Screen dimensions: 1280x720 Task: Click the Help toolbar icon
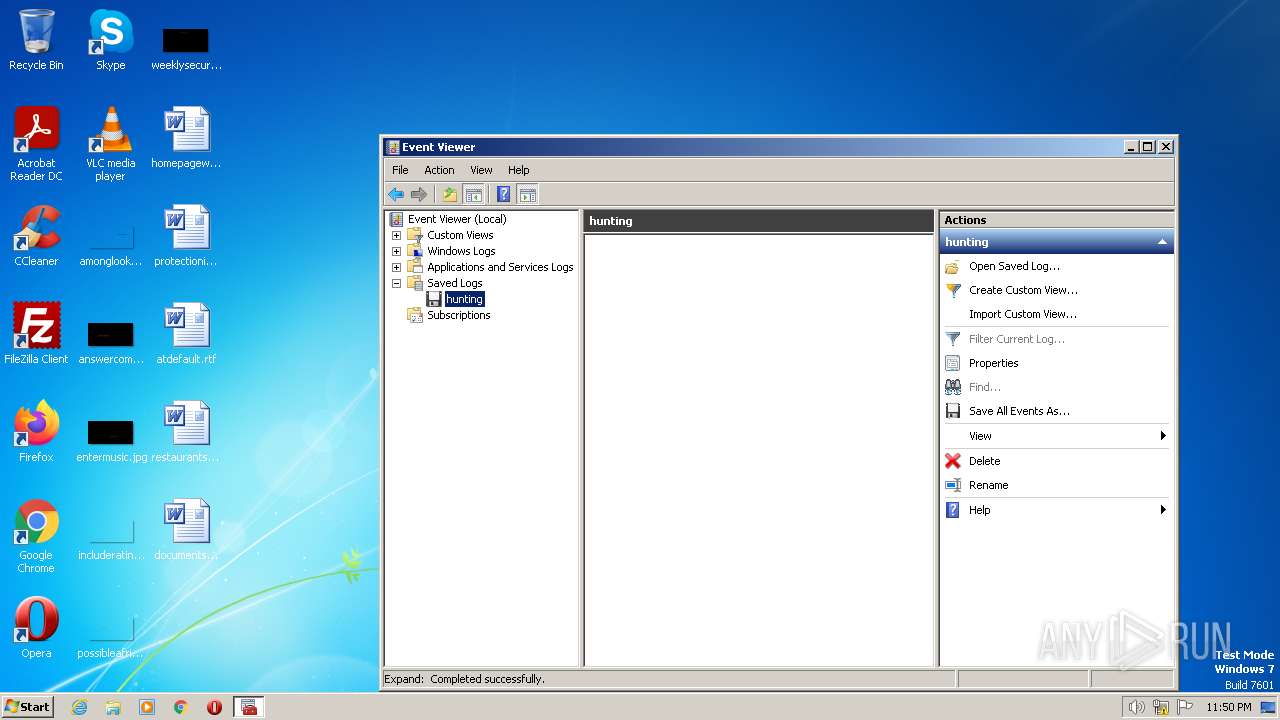coord(504,194)
